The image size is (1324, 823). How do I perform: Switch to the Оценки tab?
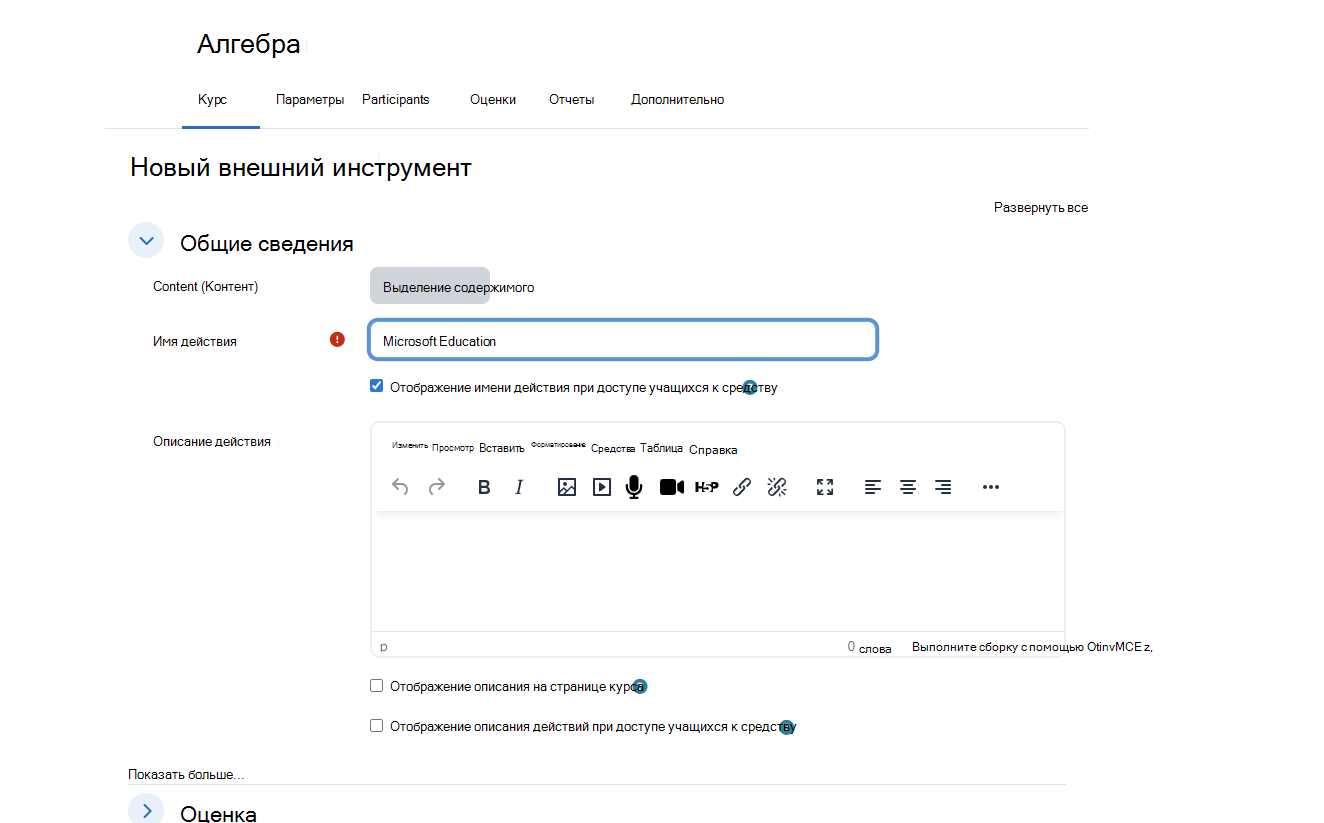coord(493,99)
